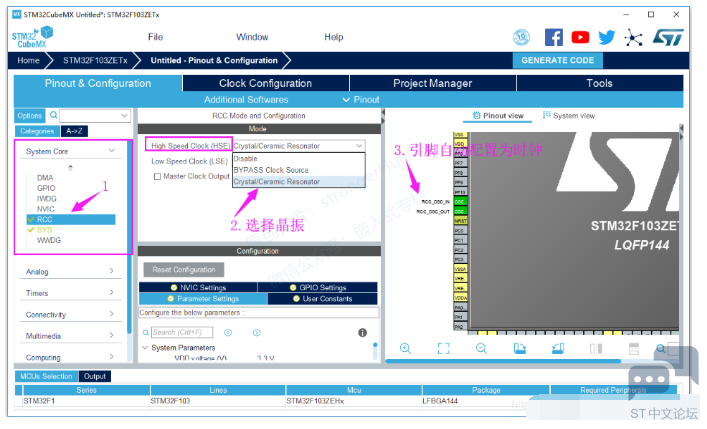Viewport: 707px width, 429px height.
Task: Click the info icon in the Configuration panel
Action: [x=362, y=332]
